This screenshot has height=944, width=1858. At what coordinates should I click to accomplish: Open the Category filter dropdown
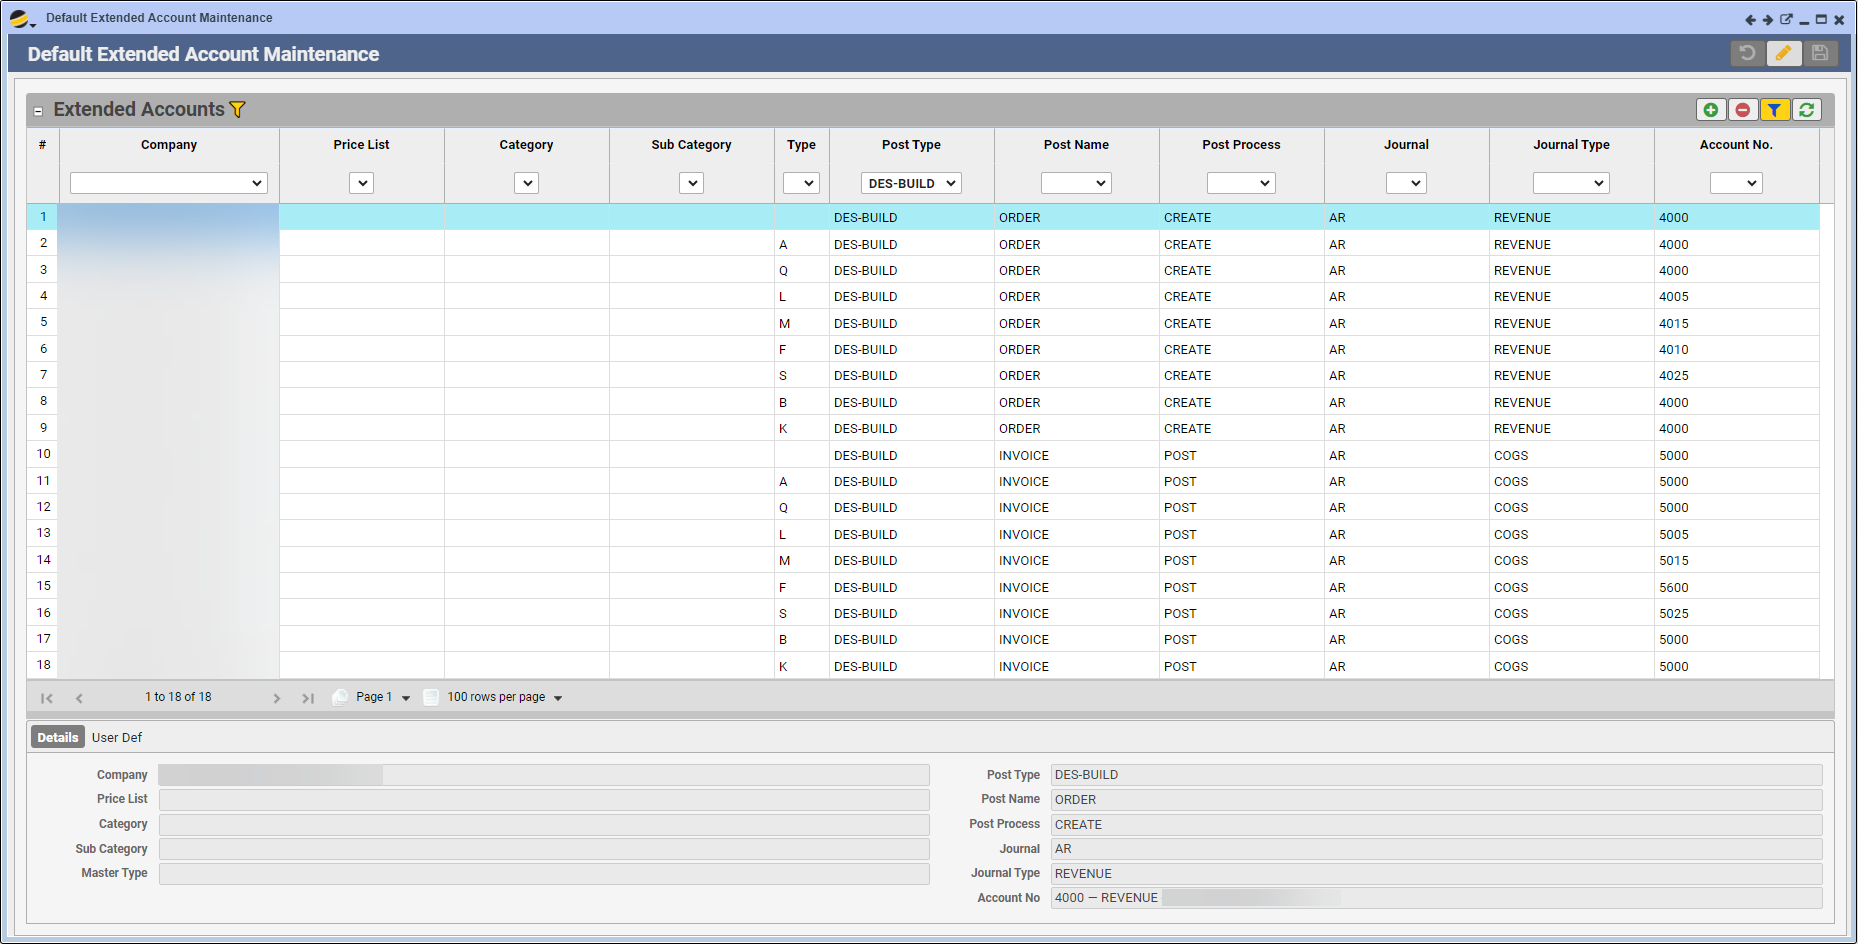[527, 183]
